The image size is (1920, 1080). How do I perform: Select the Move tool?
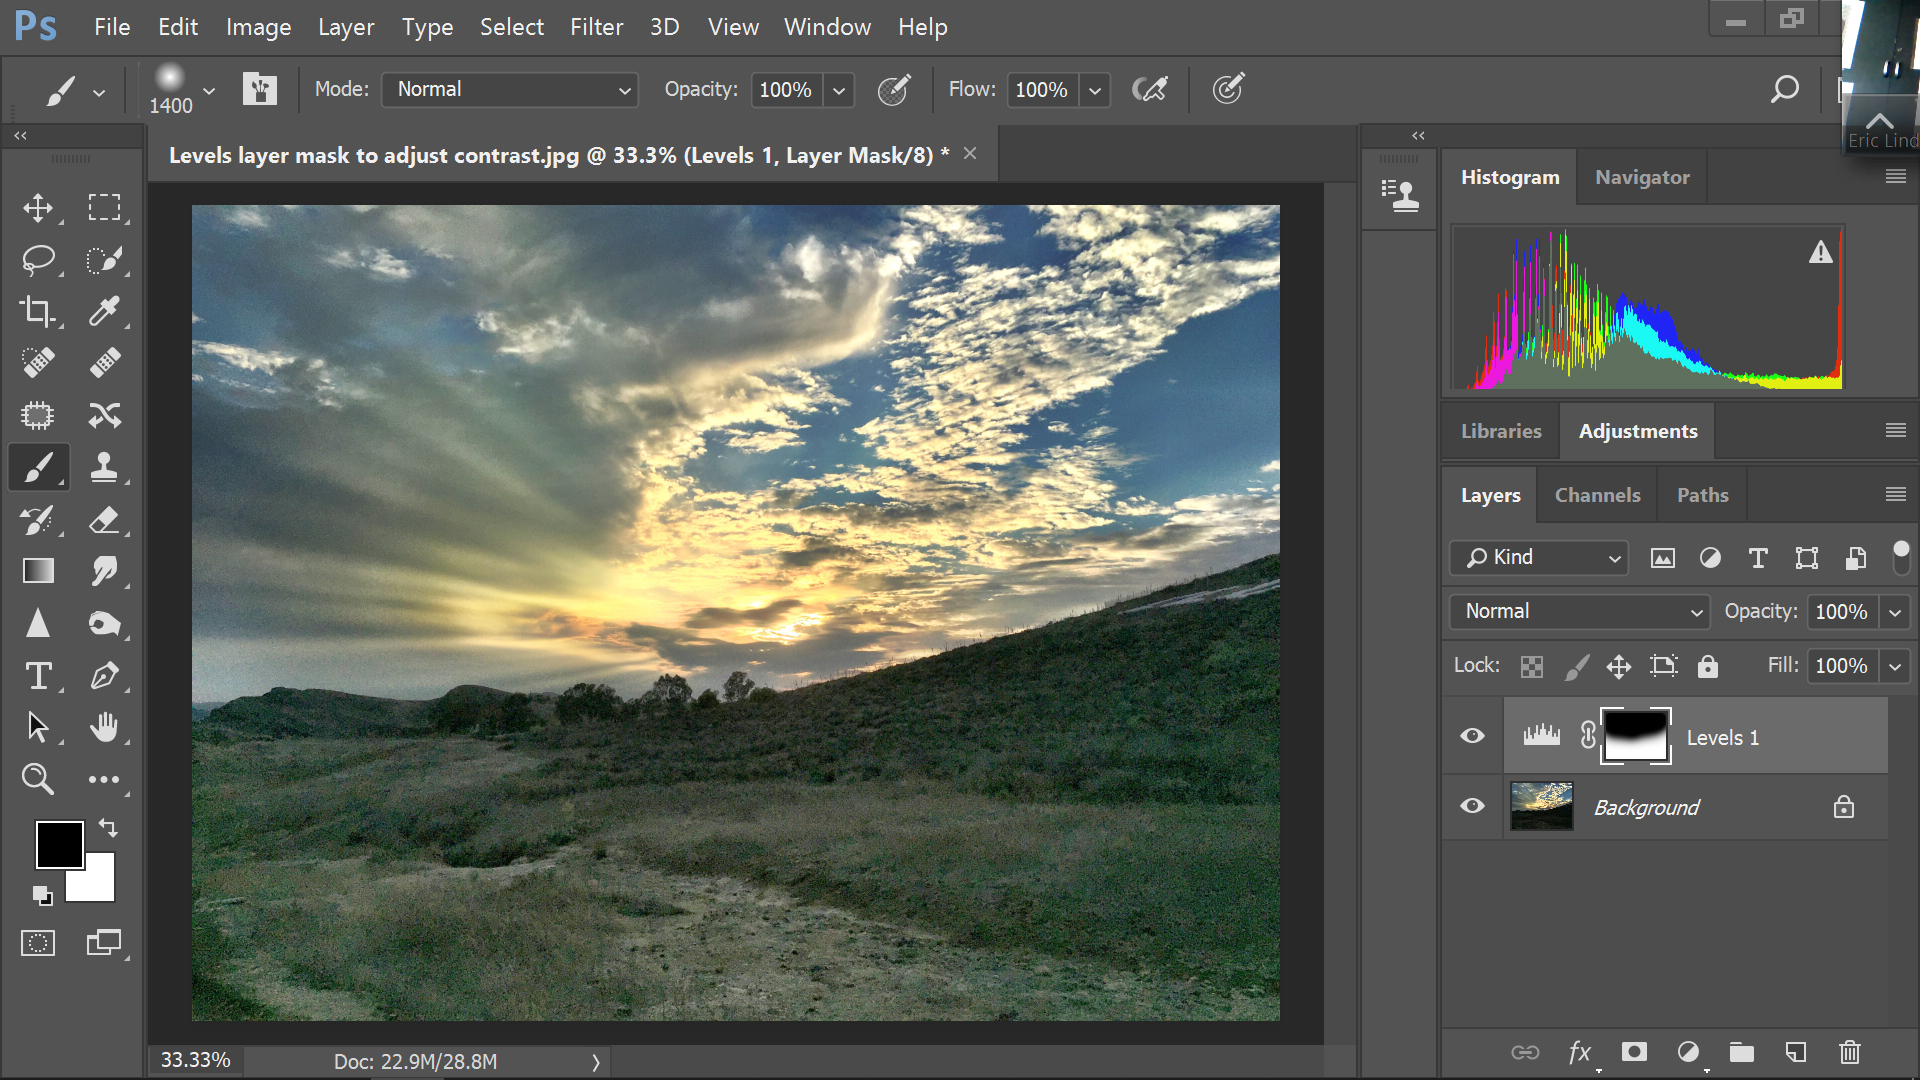tap(38, 208)
